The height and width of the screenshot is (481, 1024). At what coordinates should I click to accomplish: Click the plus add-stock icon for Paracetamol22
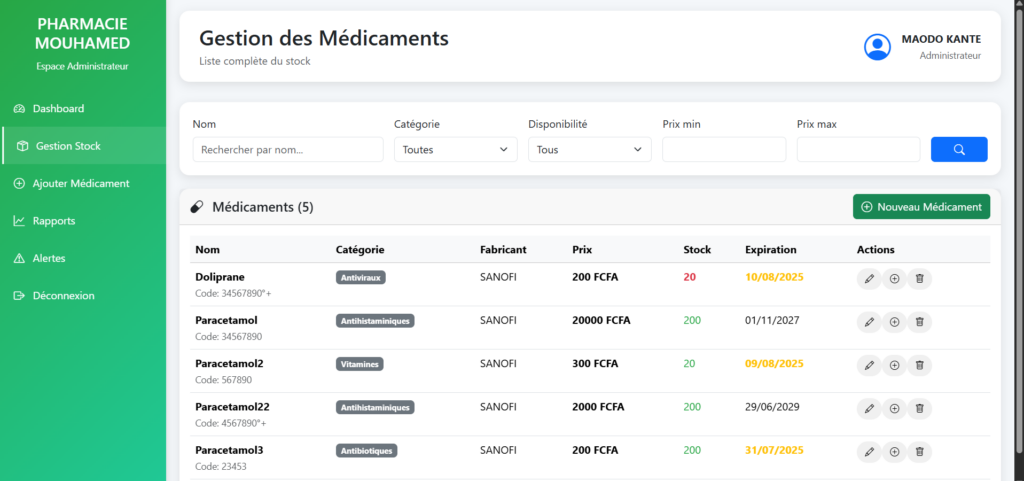(x=894, y=408)
